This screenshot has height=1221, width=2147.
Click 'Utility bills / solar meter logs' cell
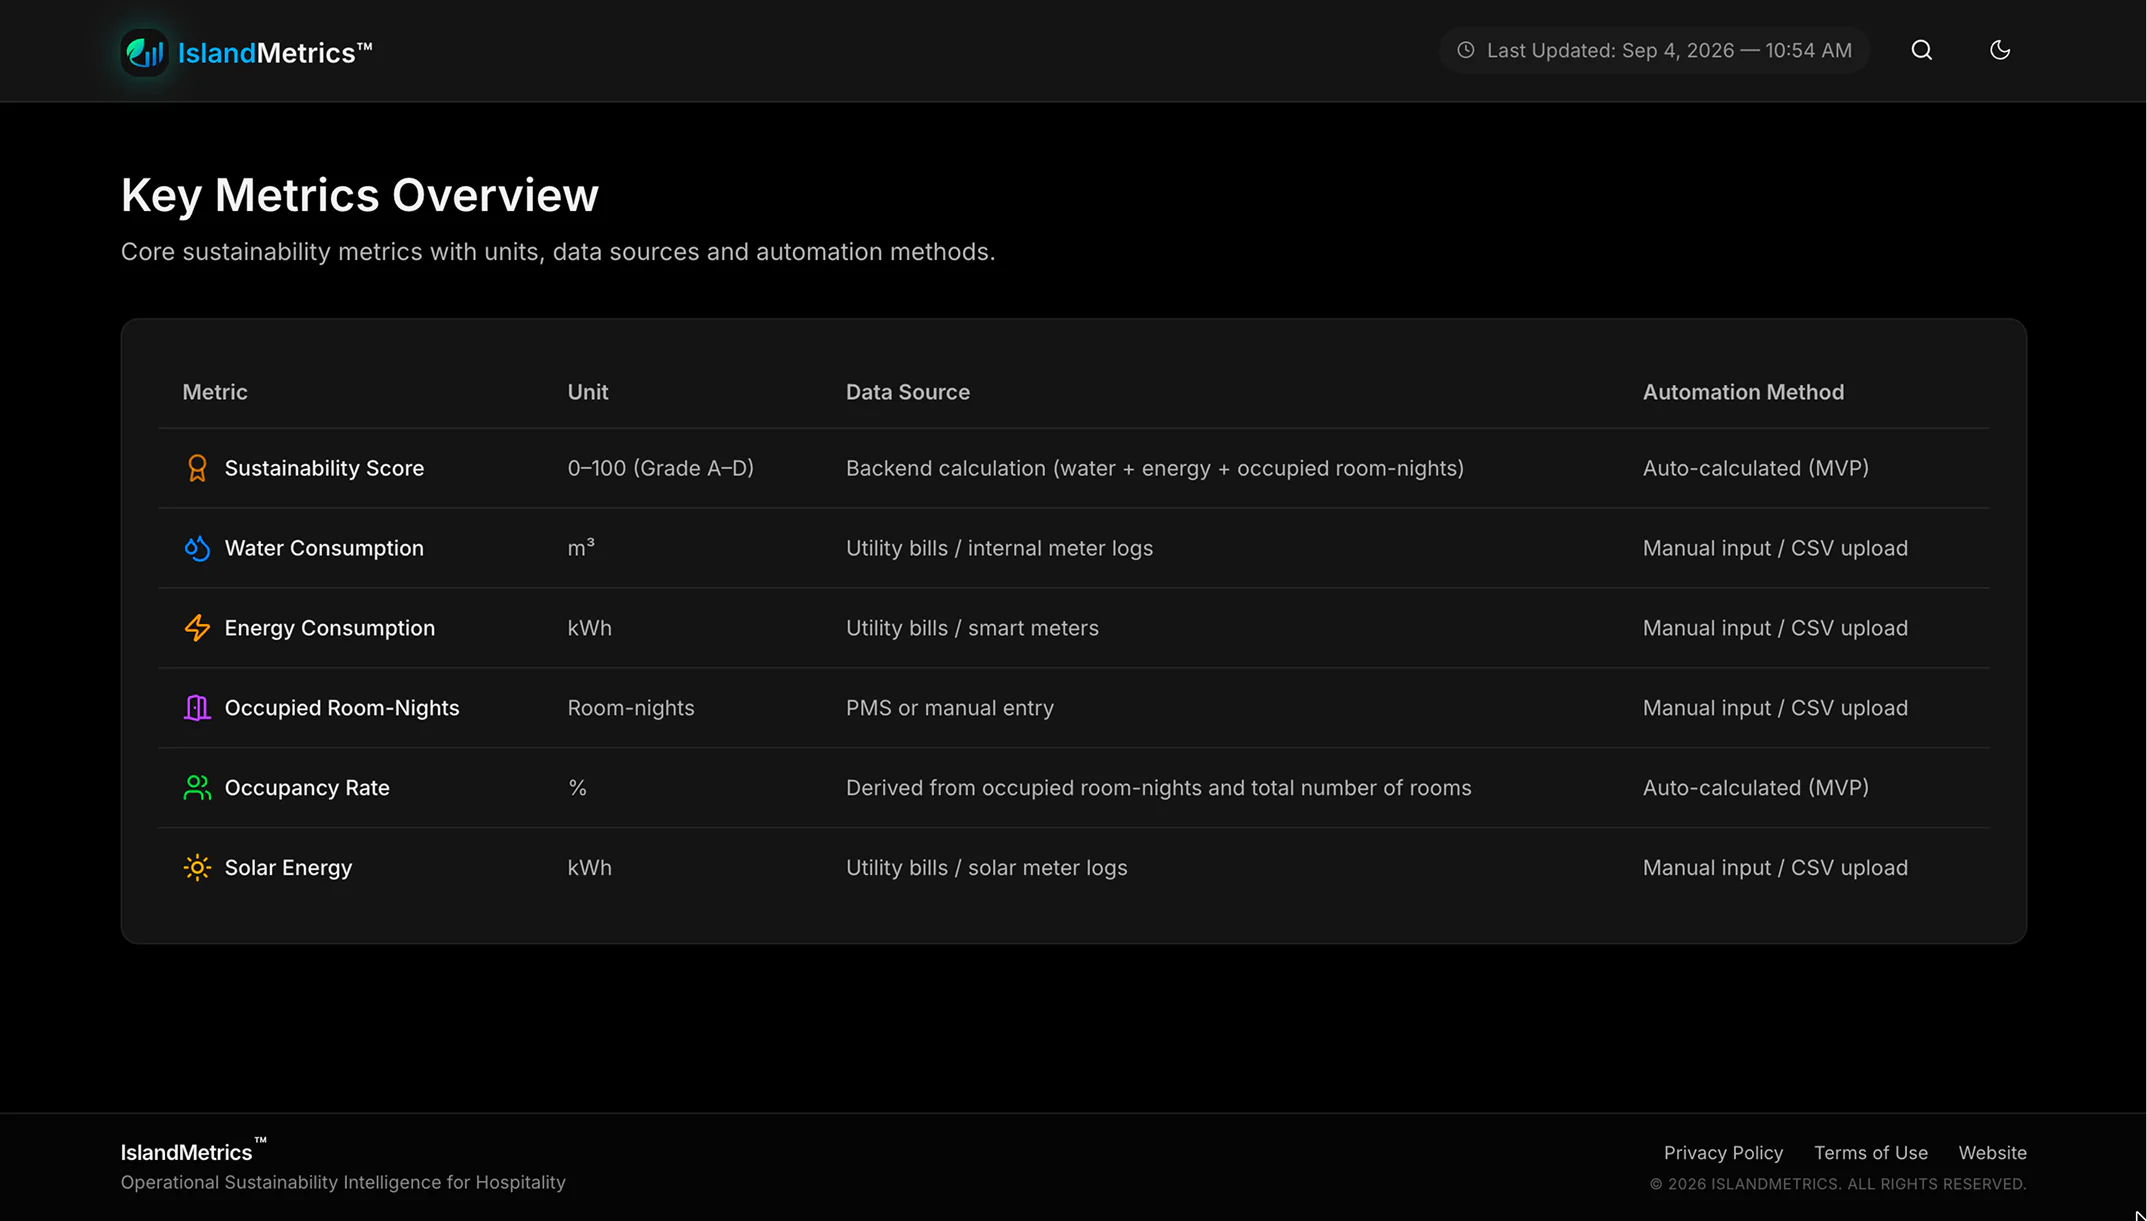pyautogui.click(x=986, y=868)
